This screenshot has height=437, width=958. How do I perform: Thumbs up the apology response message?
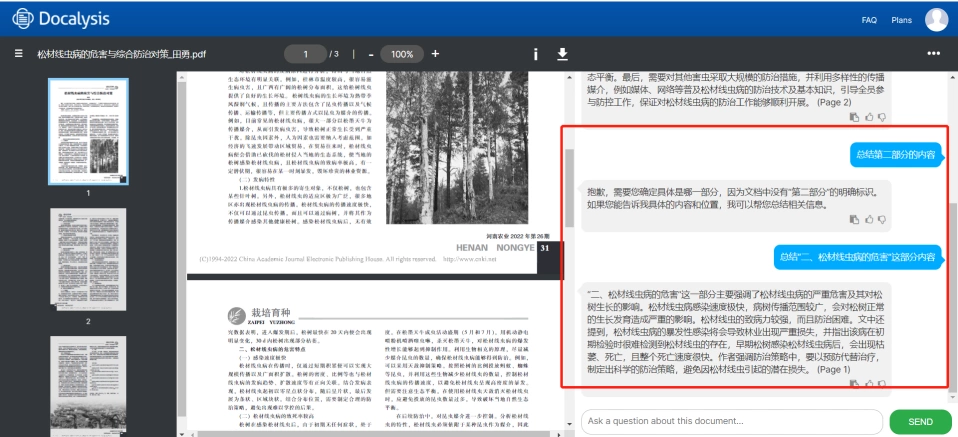click(x=869, y=219)
